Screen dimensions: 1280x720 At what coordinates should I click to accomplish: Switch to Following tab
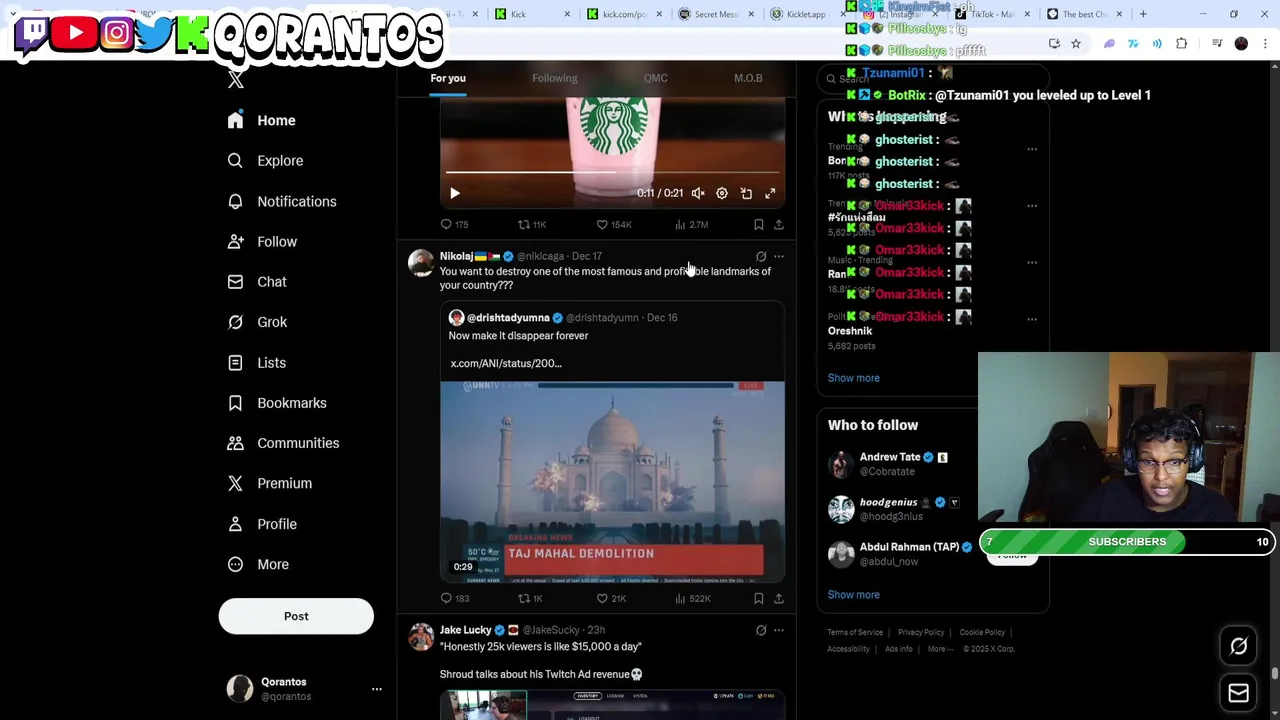(x=554, y=78)
